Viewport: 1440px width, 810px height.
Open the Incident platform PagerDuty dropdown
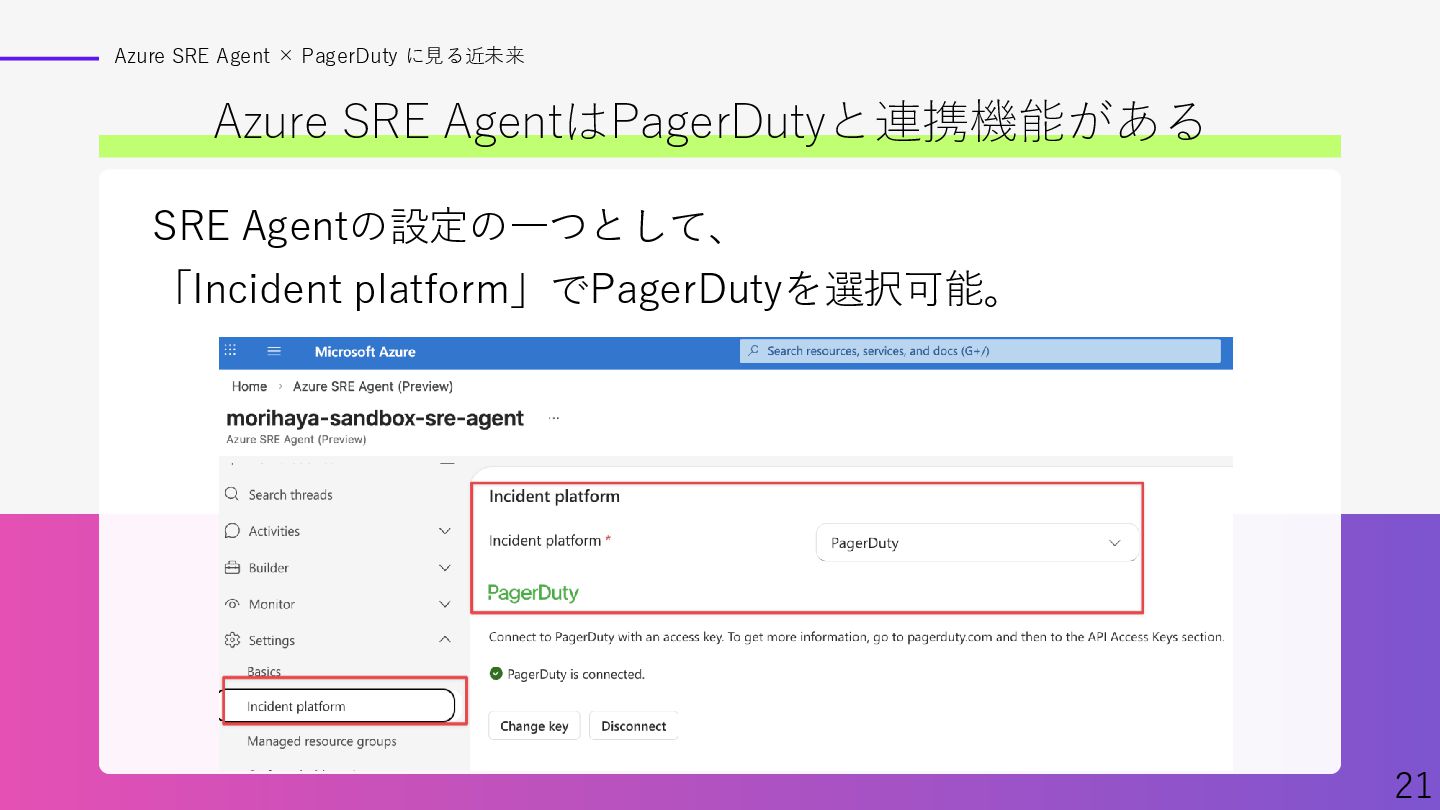click(977, 543)
